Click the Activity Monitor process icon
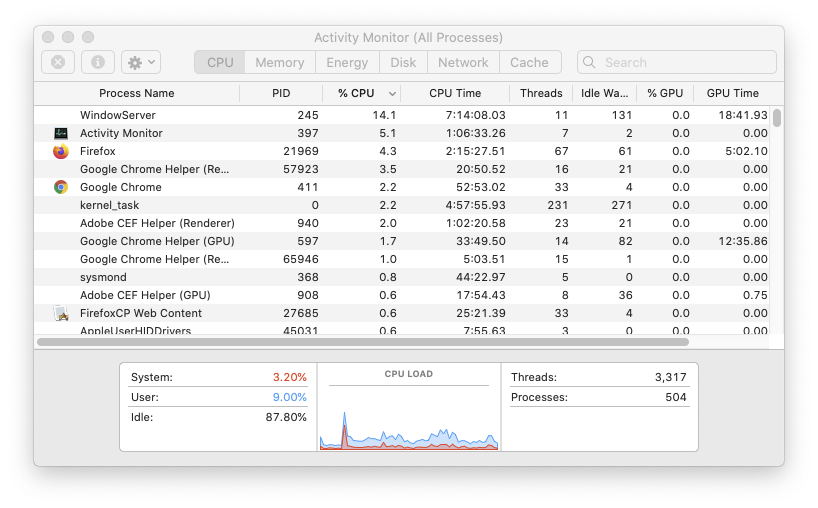818x508 pixels. coord(60,133)
